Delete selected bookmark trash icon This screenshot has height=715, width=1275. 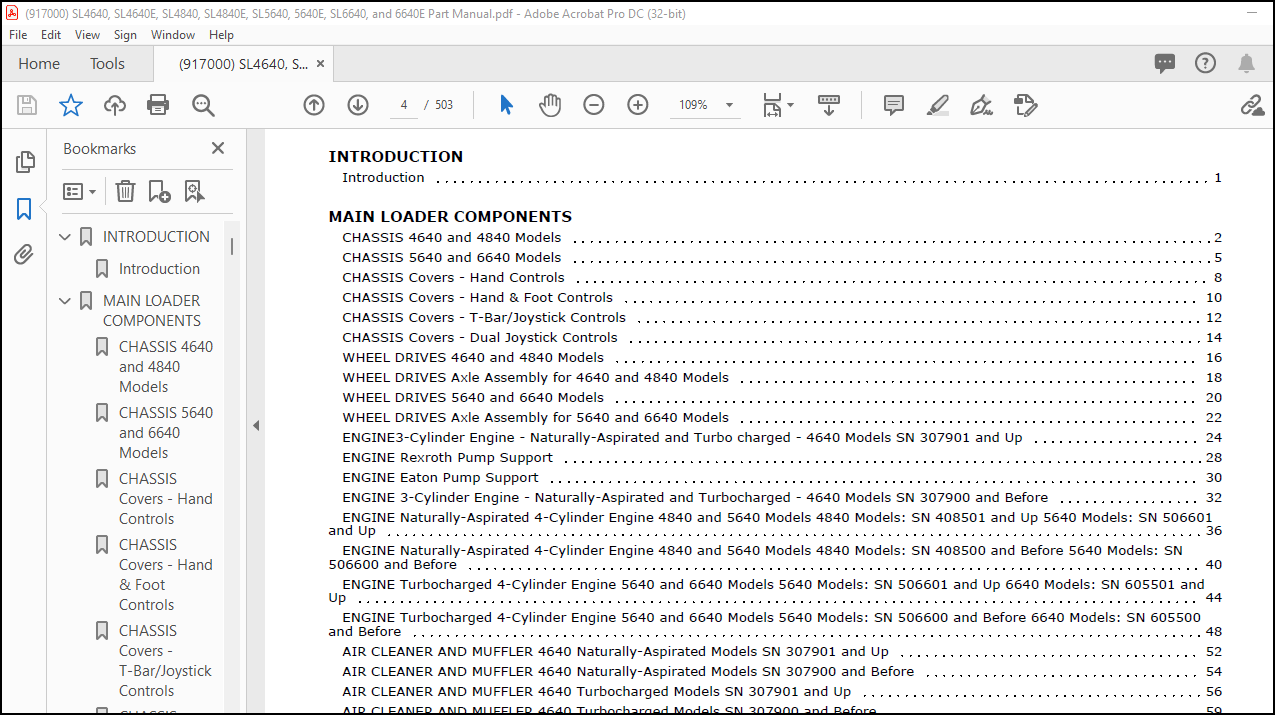click(x=125, y=191)
